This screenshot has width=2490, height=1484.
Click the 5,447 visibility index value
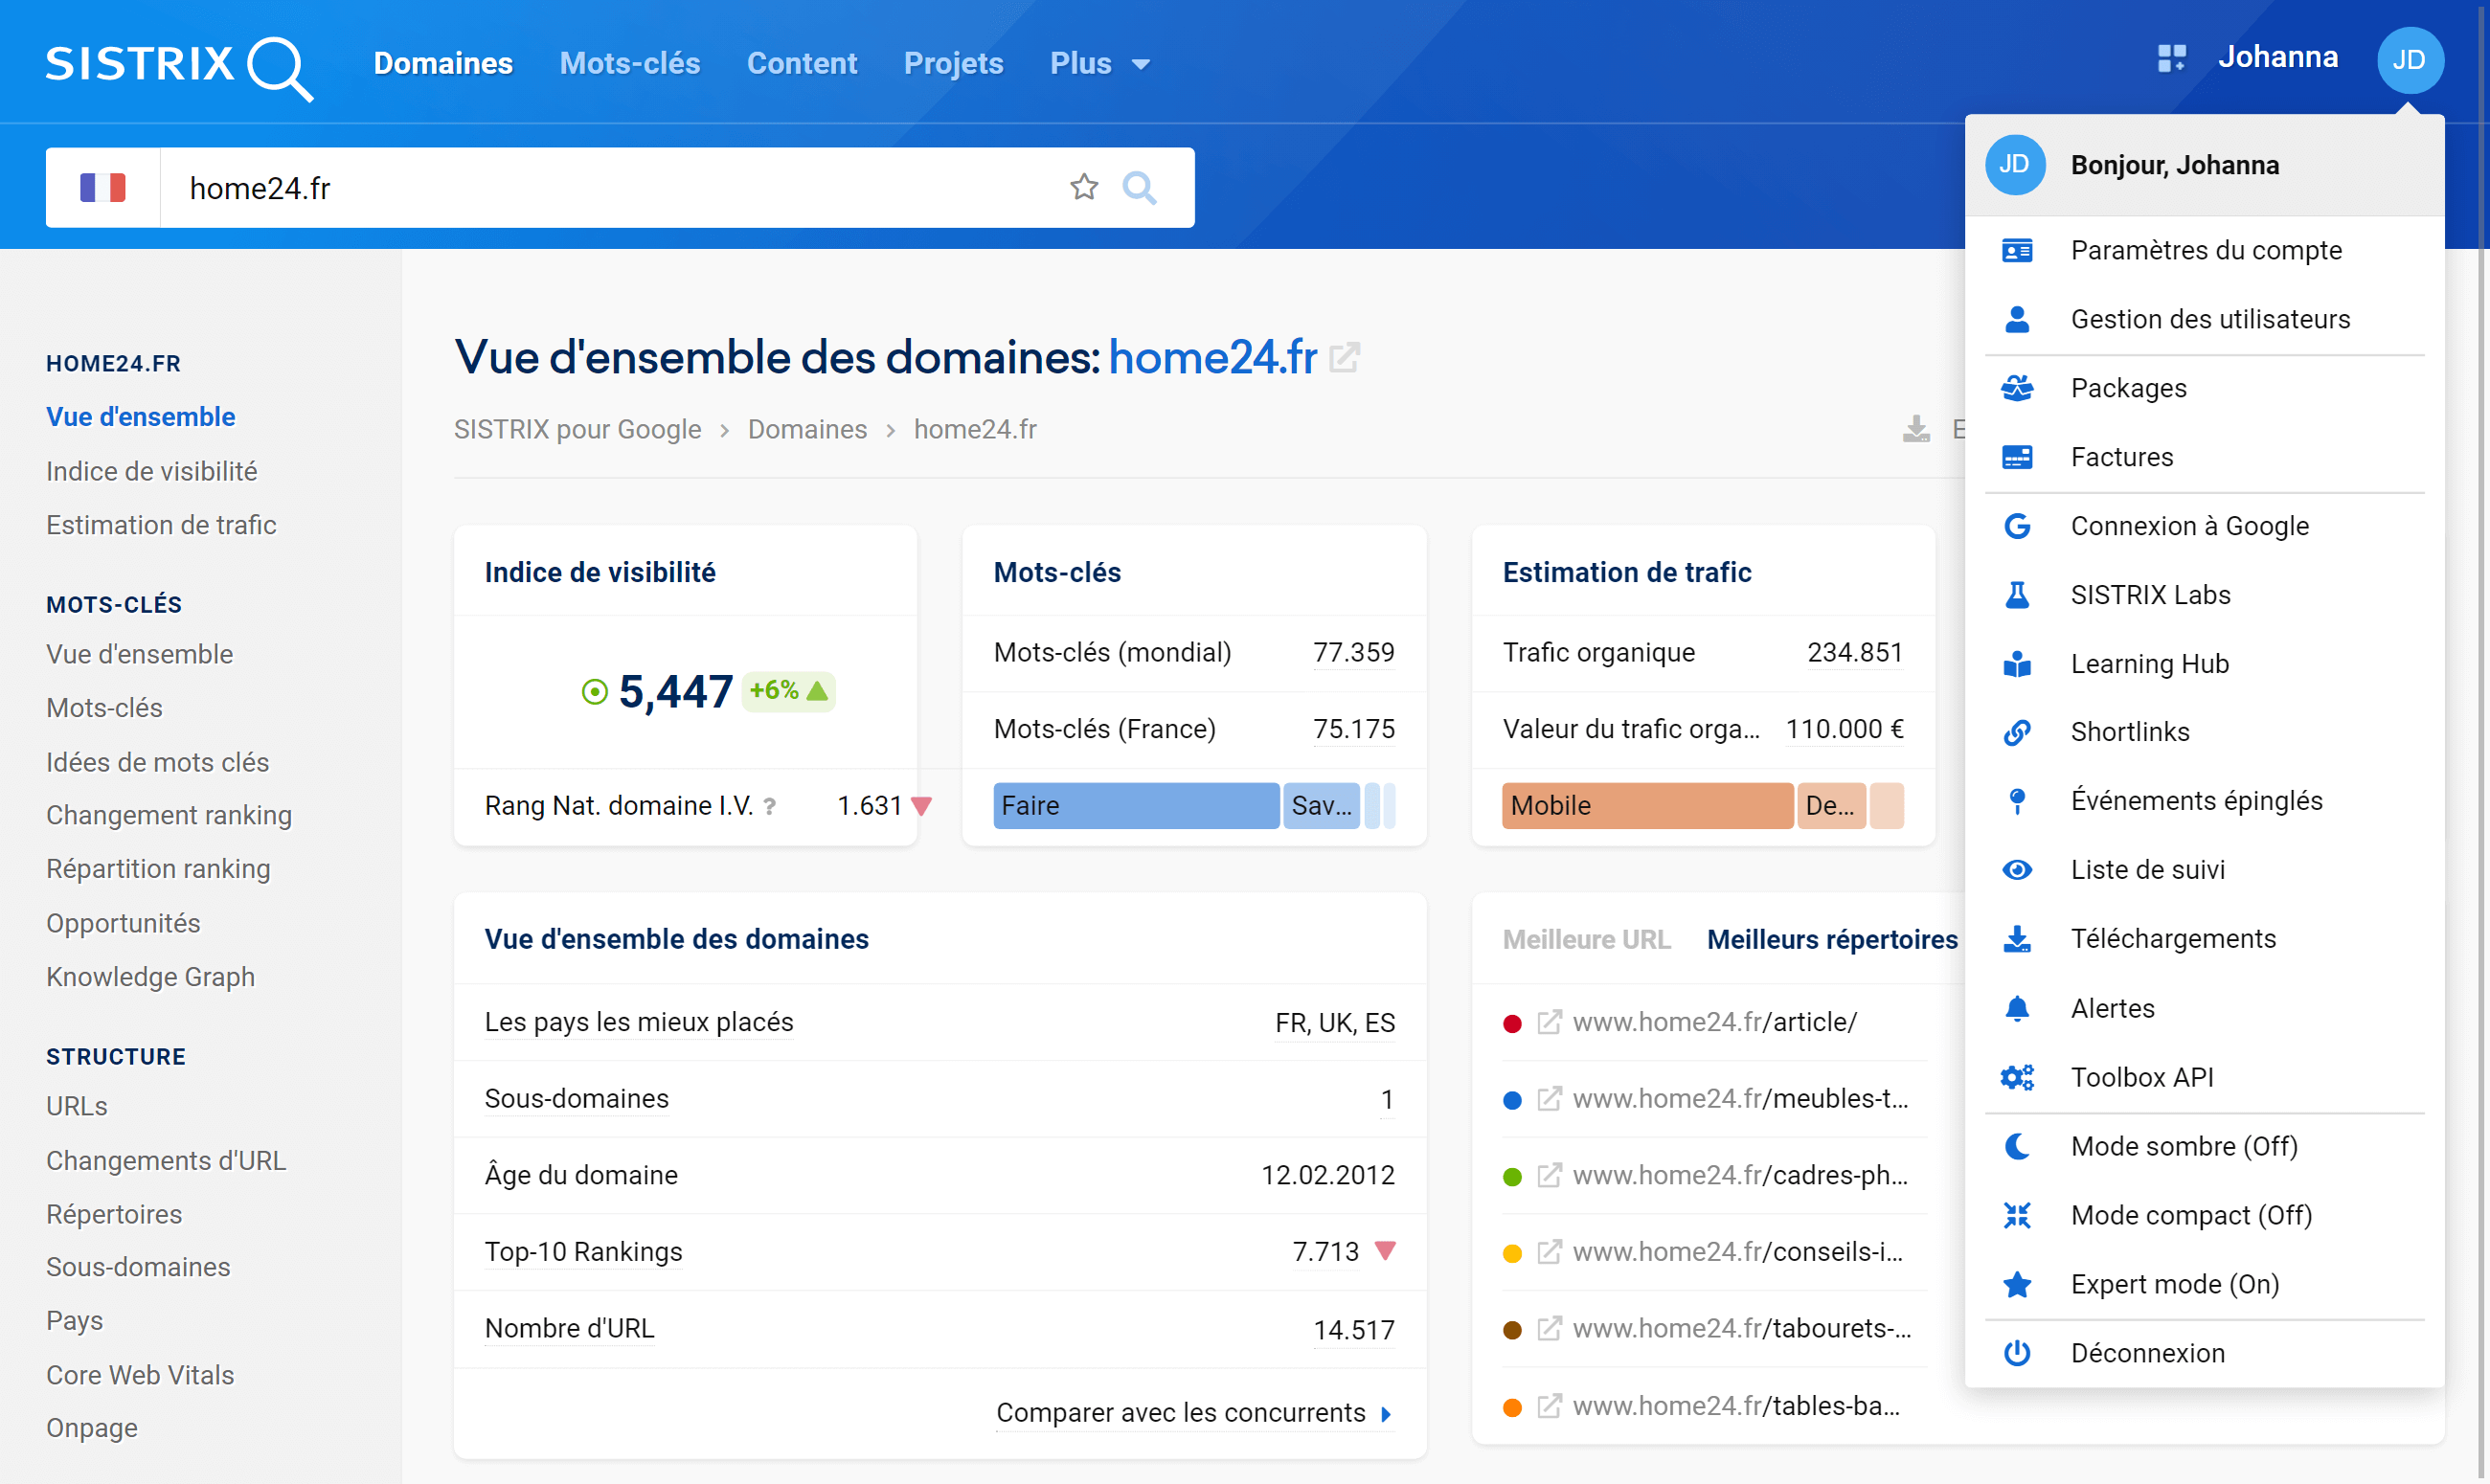[676, 691]
